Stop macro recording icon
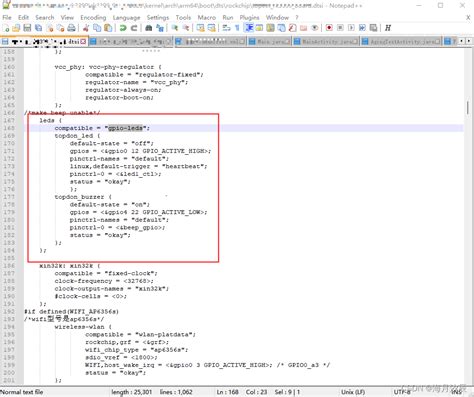 click(x=340, y=28)
